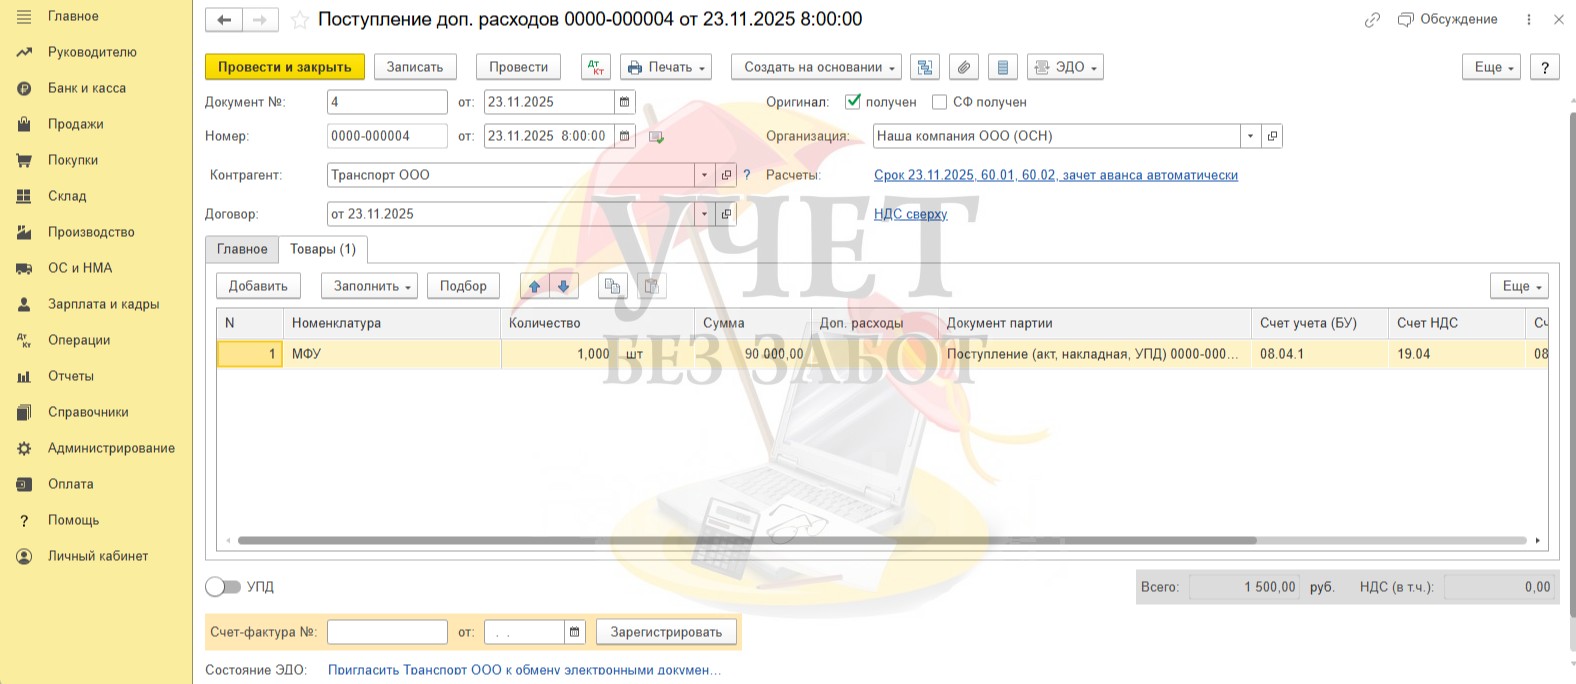The width and height of the screenshot is (1576, 684).
Task: Open calendar for Документ № date
Action: (625, 102)
